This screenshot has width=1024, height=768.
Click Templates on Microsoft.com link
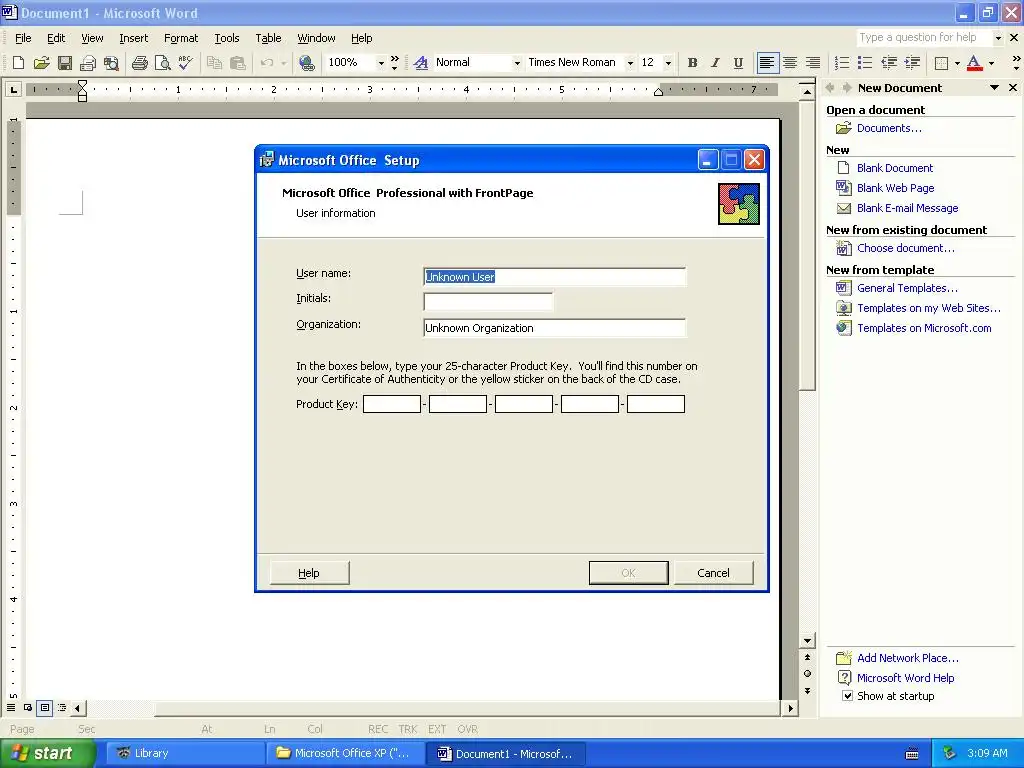point(924,328)
